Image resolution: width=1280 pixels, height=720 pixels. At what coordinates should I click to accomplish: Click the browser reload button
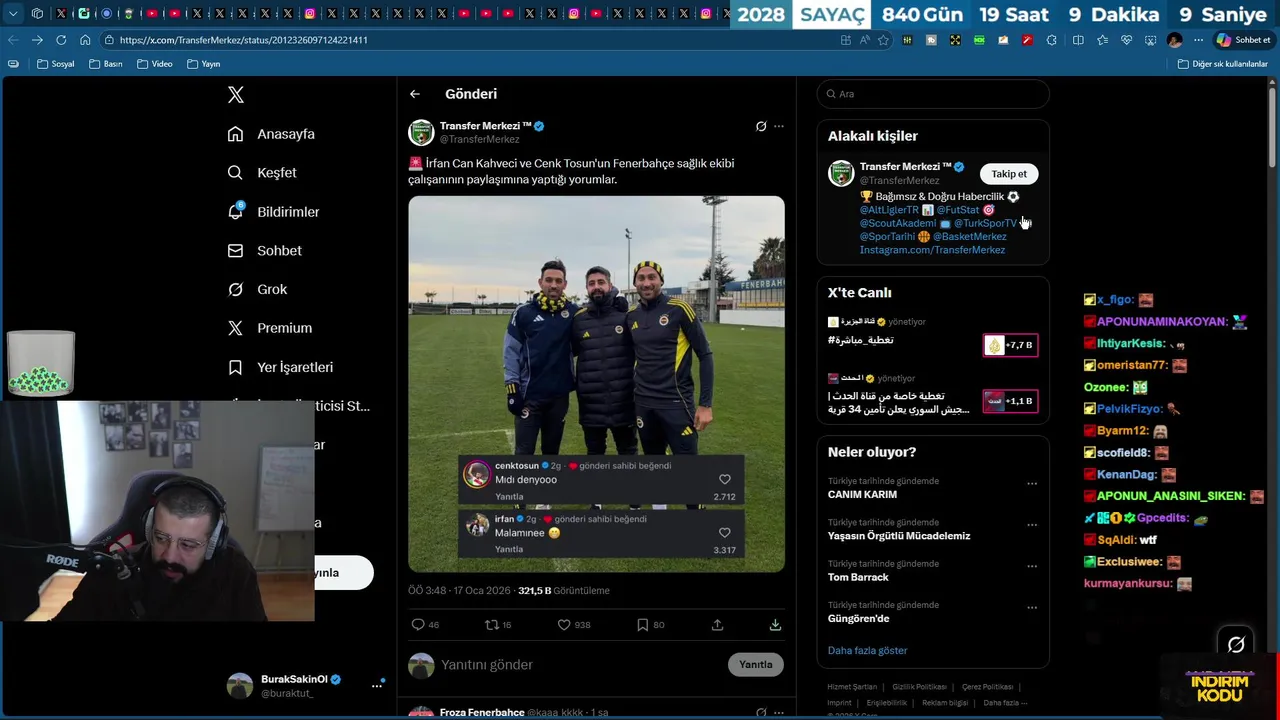pyautogui.click(x=61, y=40)
